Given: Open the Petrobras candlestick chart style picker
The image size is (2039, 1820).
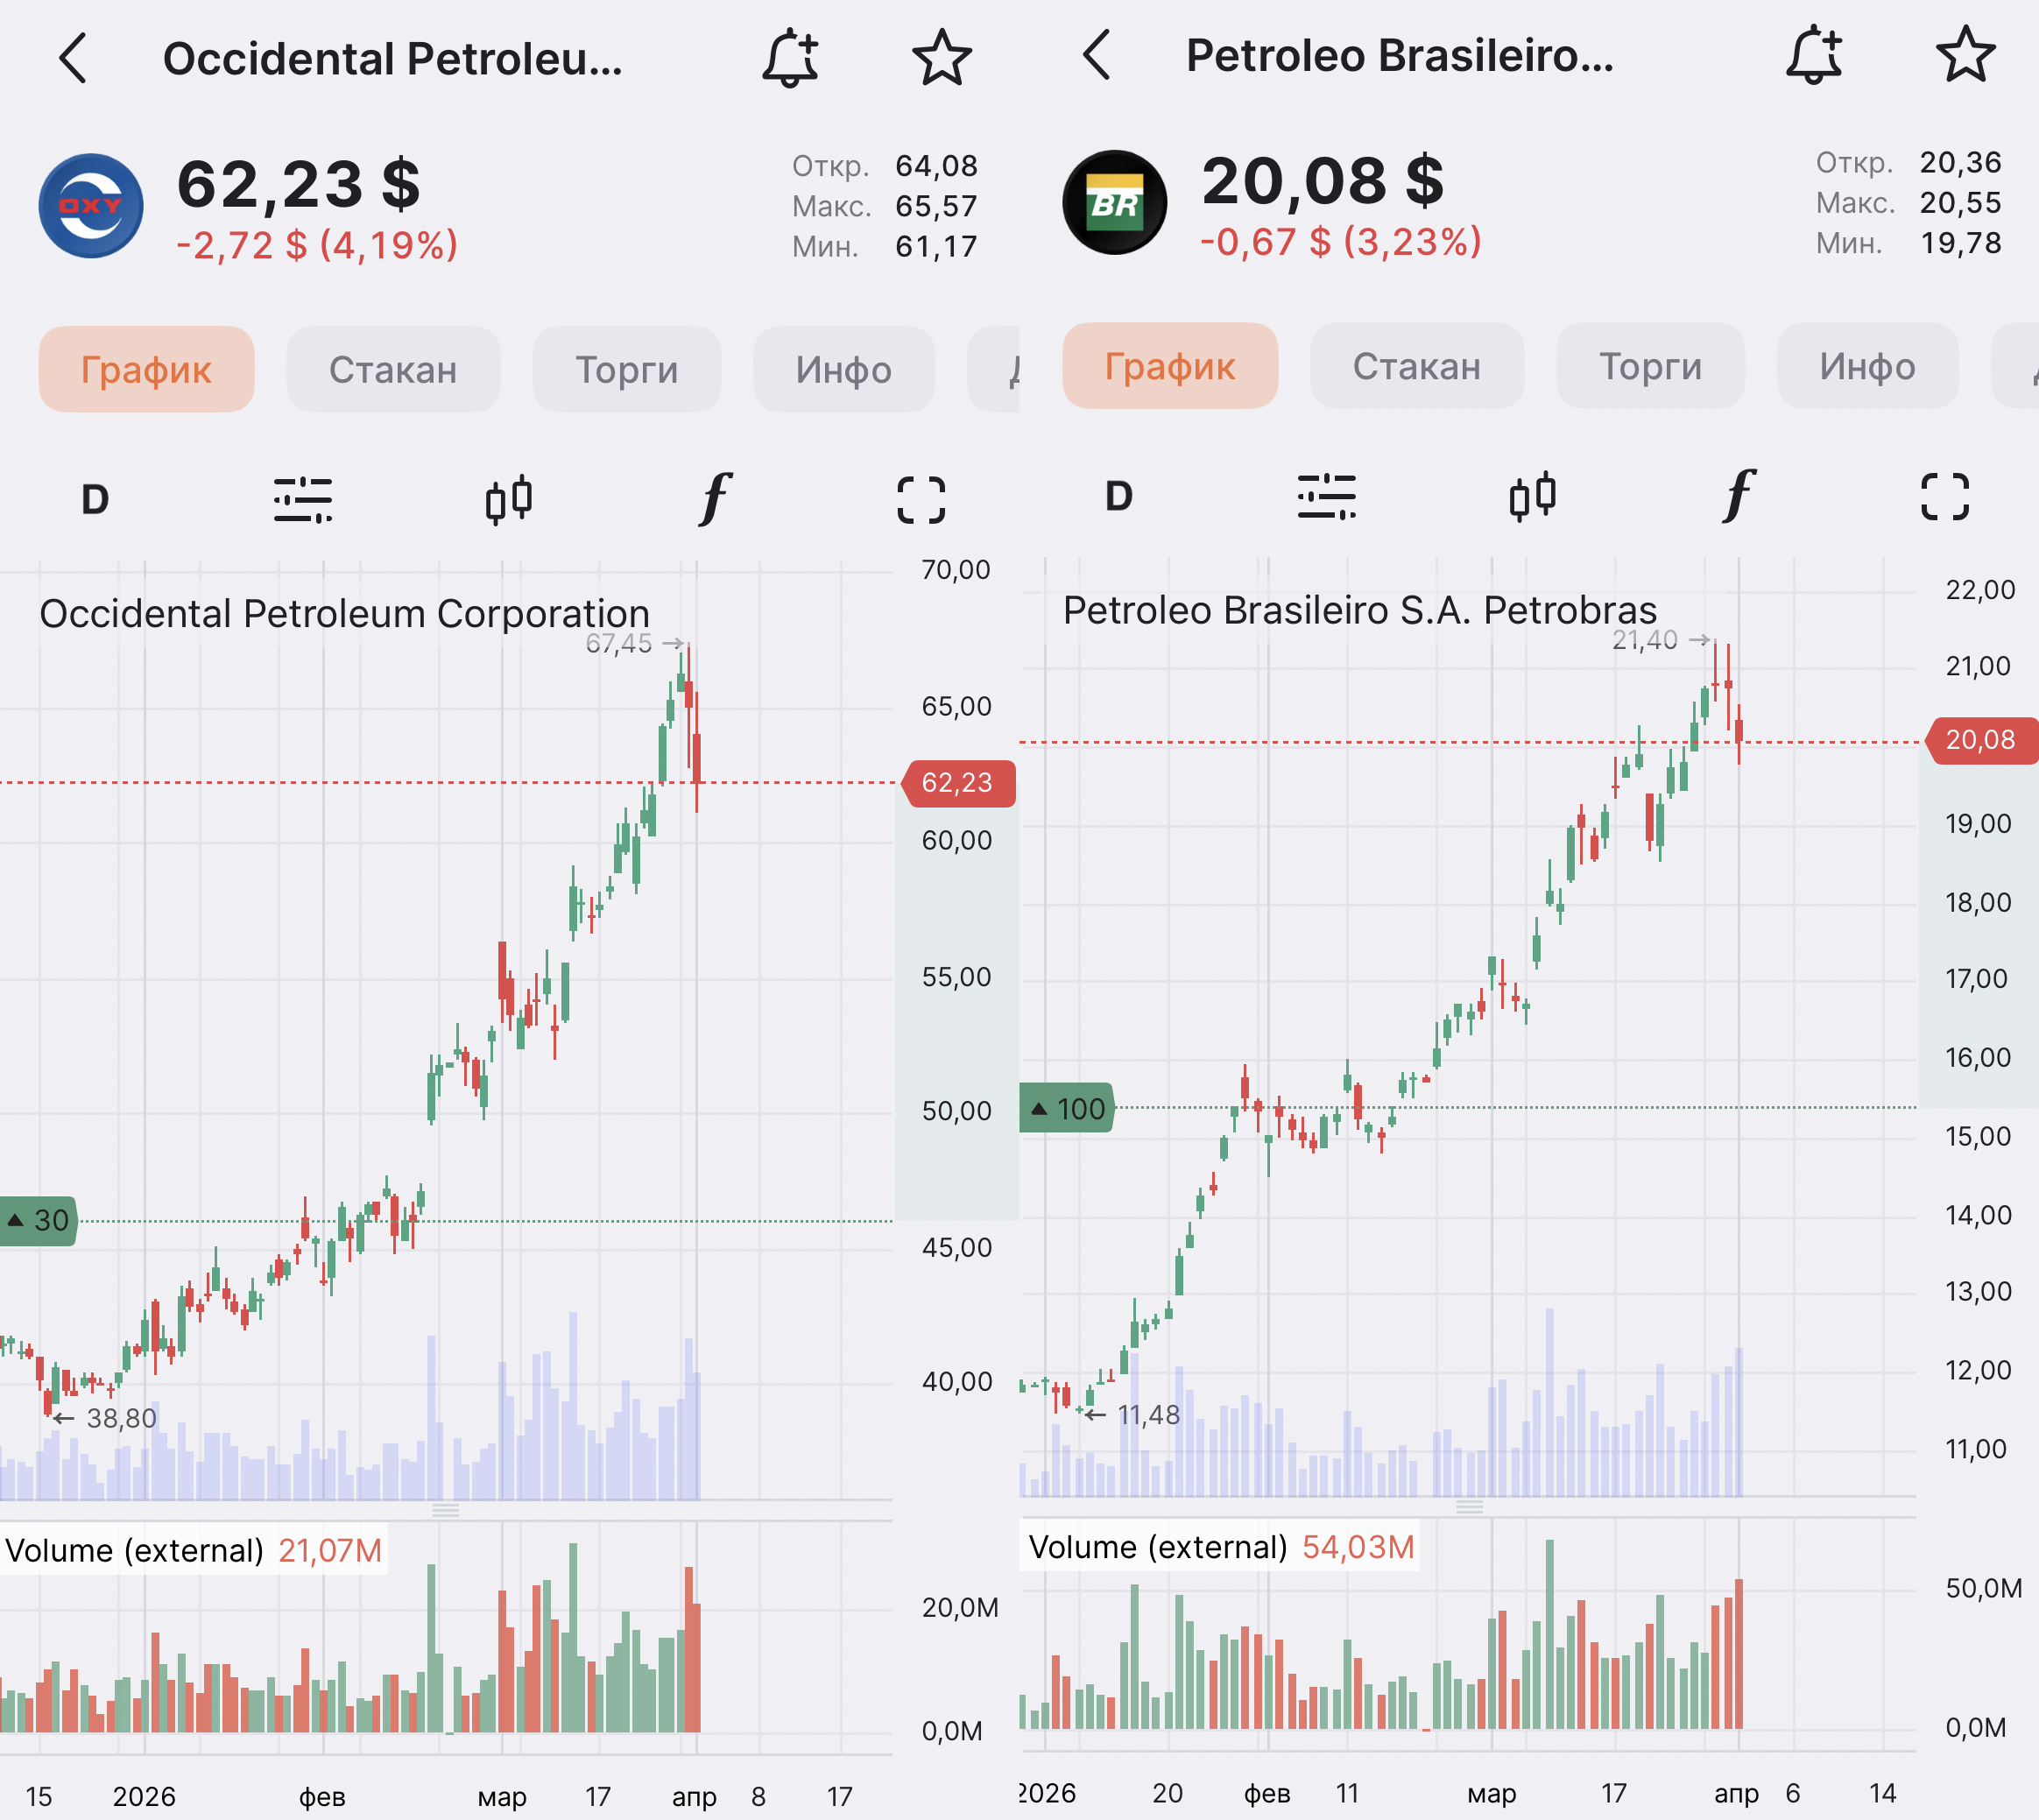Looking at the screenshot, I should (x=1533, y=496).
